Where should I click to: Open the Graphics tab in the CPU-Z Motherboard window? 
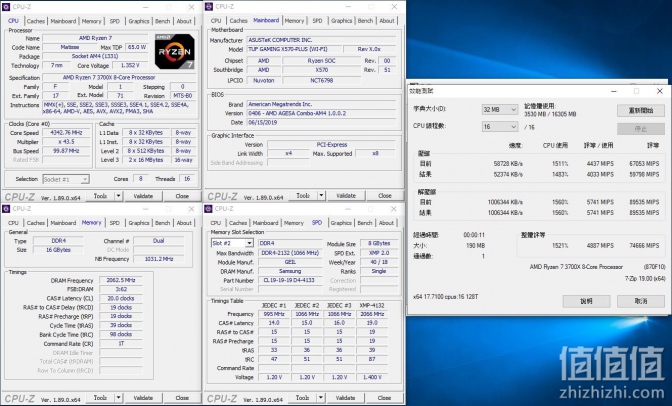[x=341, y=21]
